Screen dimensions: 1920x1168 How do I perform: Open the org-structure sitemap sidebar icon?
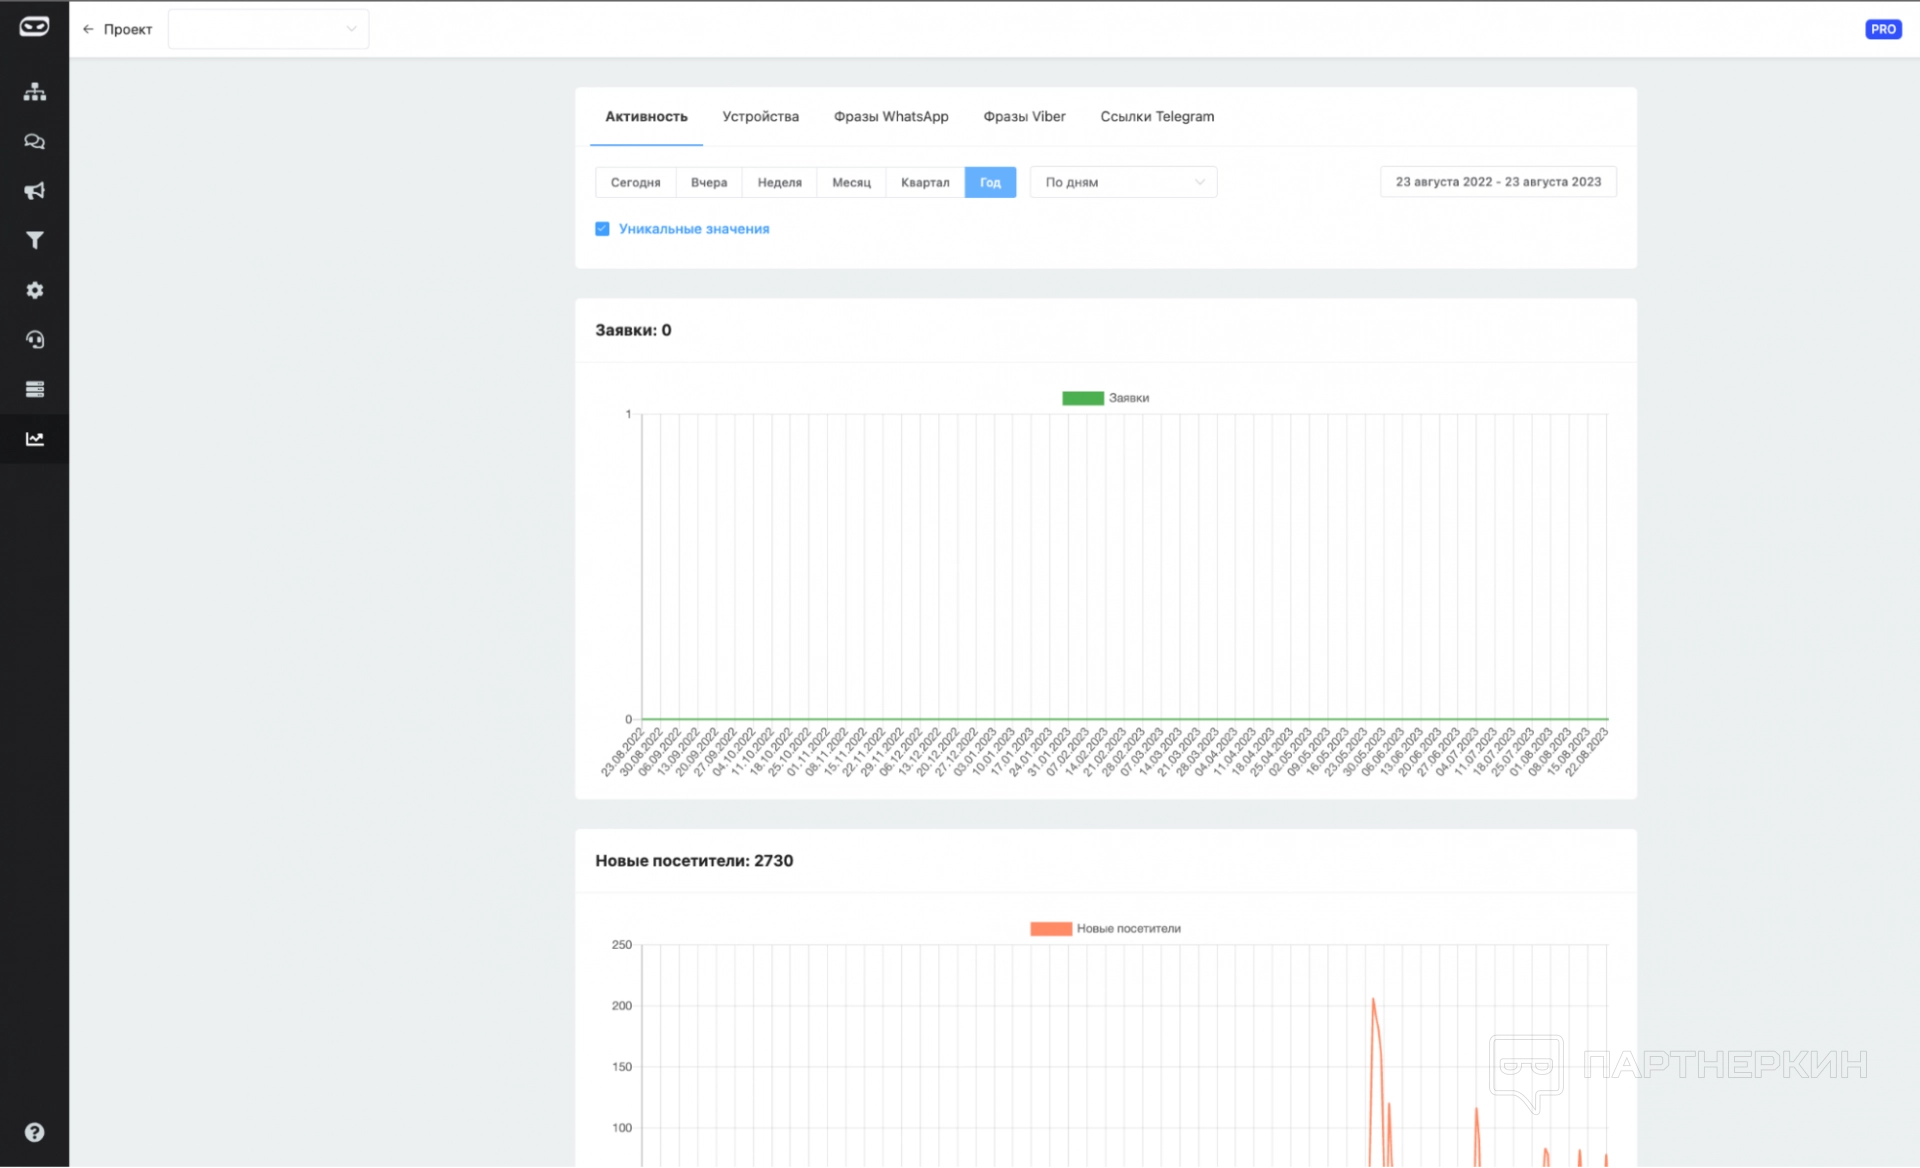(x=35, y=92)
